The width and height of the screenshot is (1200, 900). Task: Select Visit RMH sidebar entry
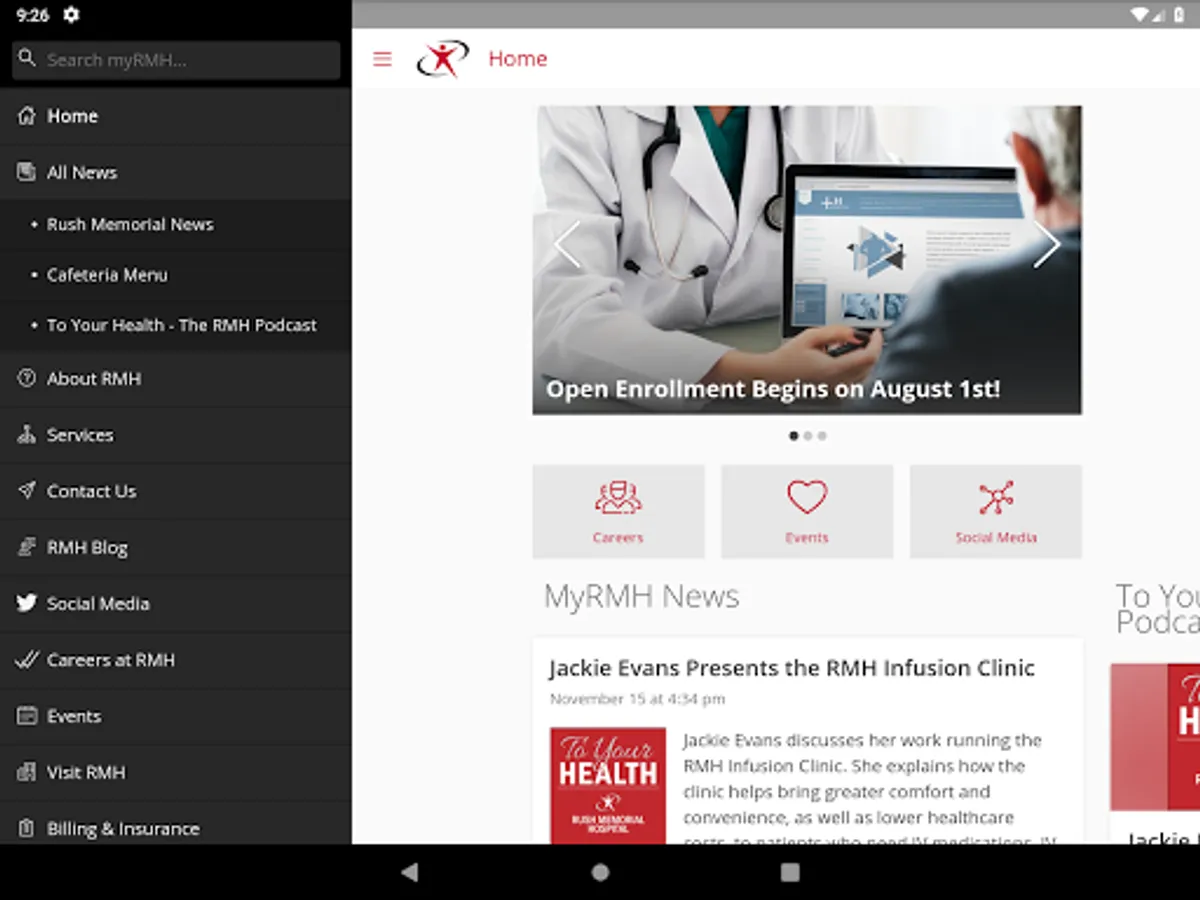(x=175, y=772)
